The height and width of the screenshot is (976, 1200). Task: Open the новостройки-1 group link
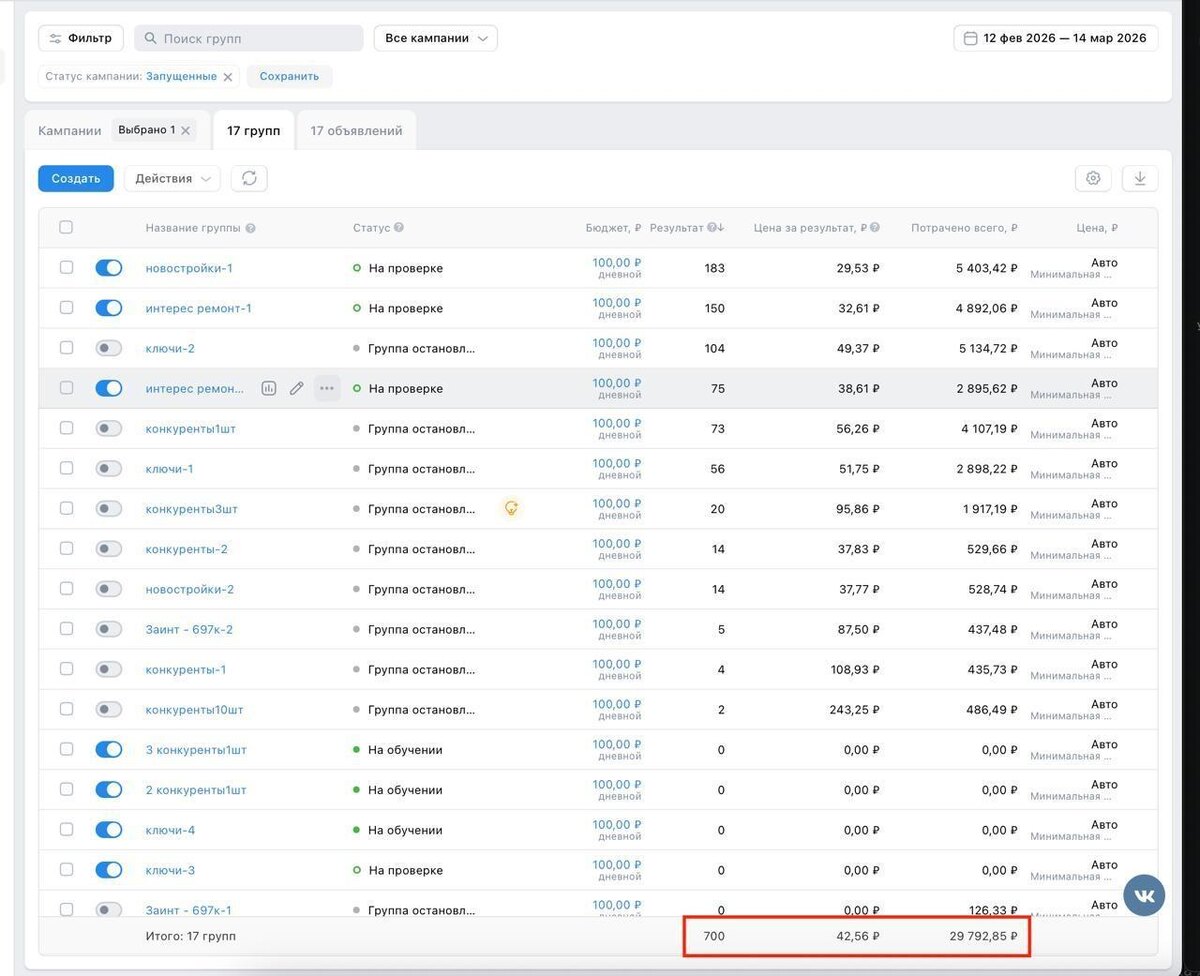tap(189, 268)
